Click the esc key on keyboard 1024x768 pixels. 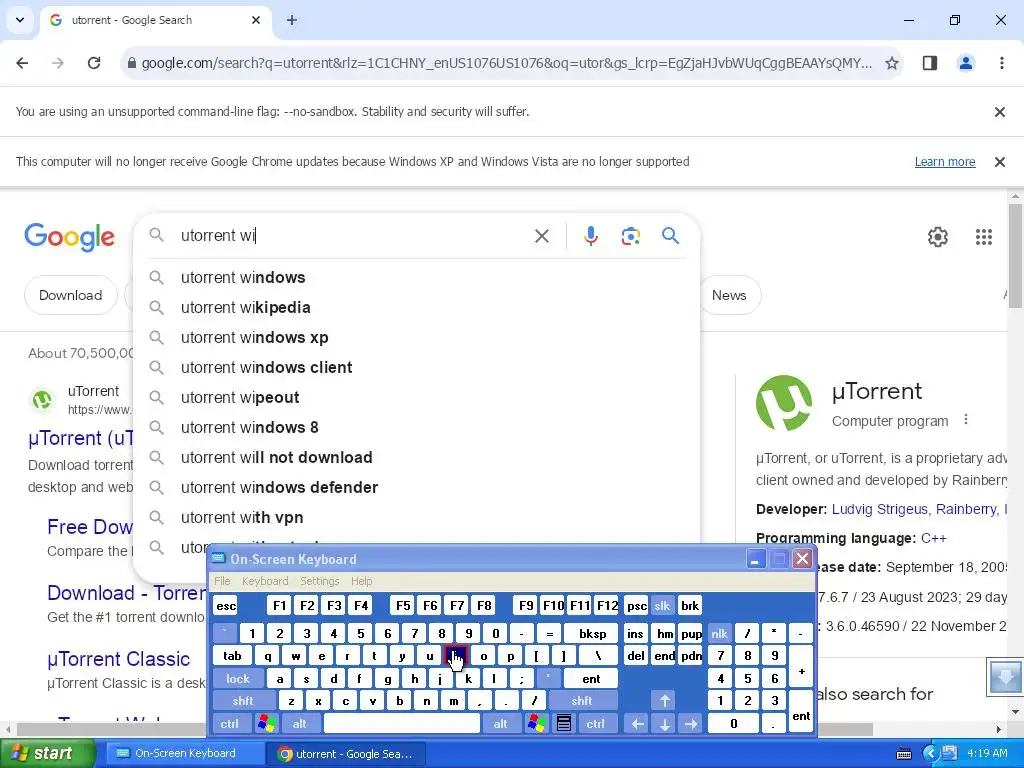(x=226, y=605)
